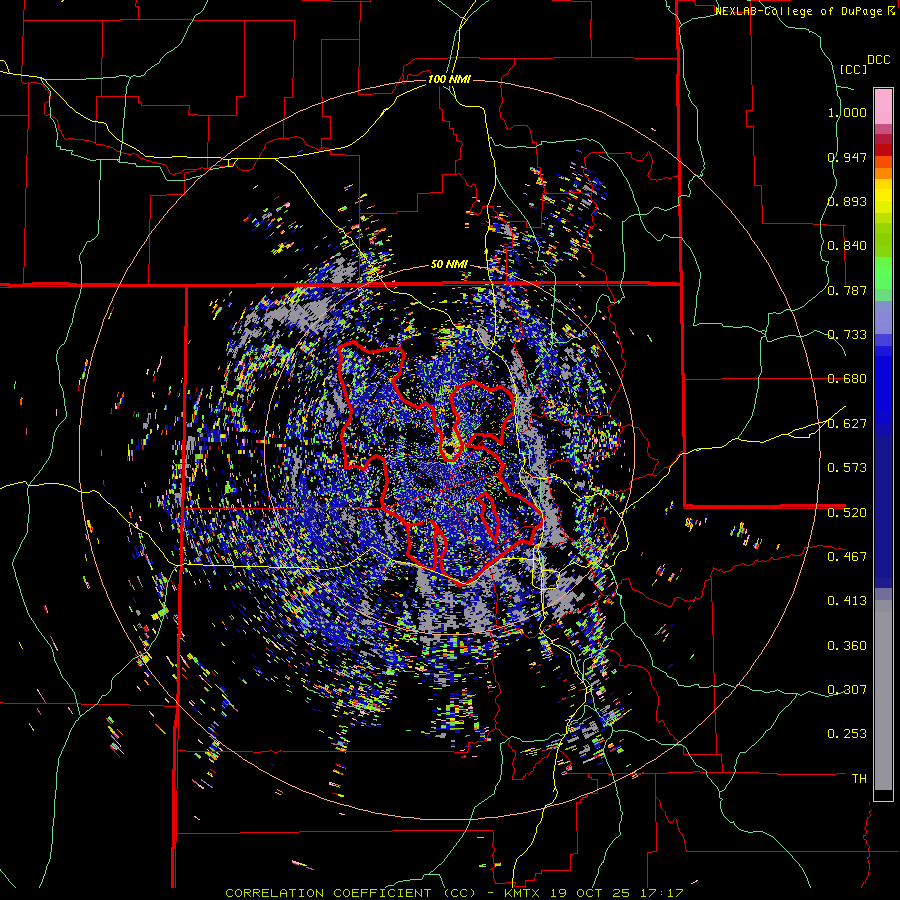Screen dimensions: 900x900
Task: Click the 0.840 legend value
Action: pos(847,246)
